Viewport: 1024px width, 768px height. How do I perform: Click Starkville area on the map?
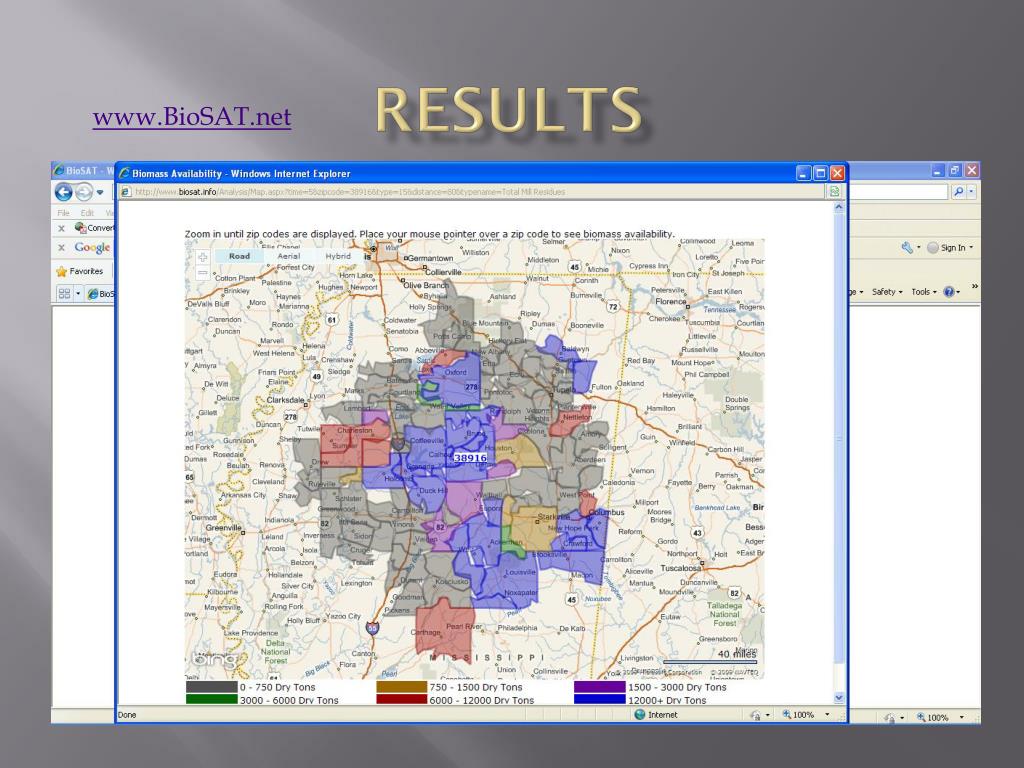coord(552,517)
